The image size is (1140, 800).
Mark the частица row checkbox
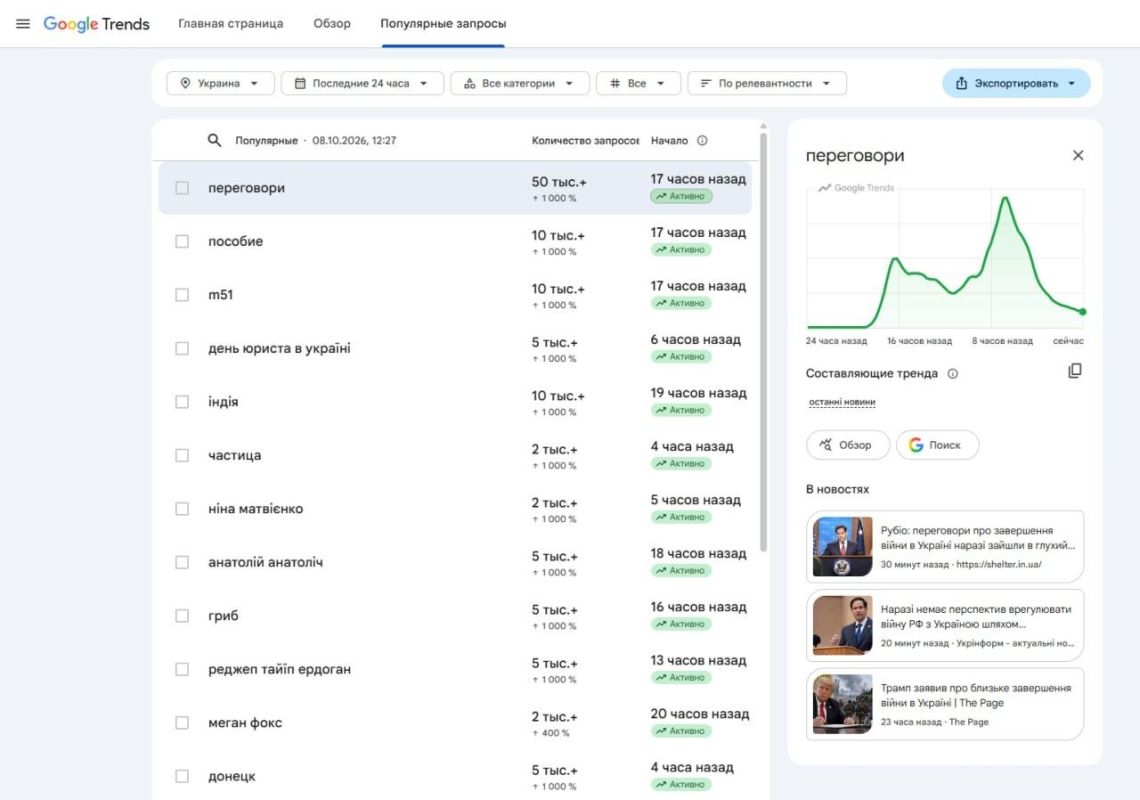tap(182, 455)
